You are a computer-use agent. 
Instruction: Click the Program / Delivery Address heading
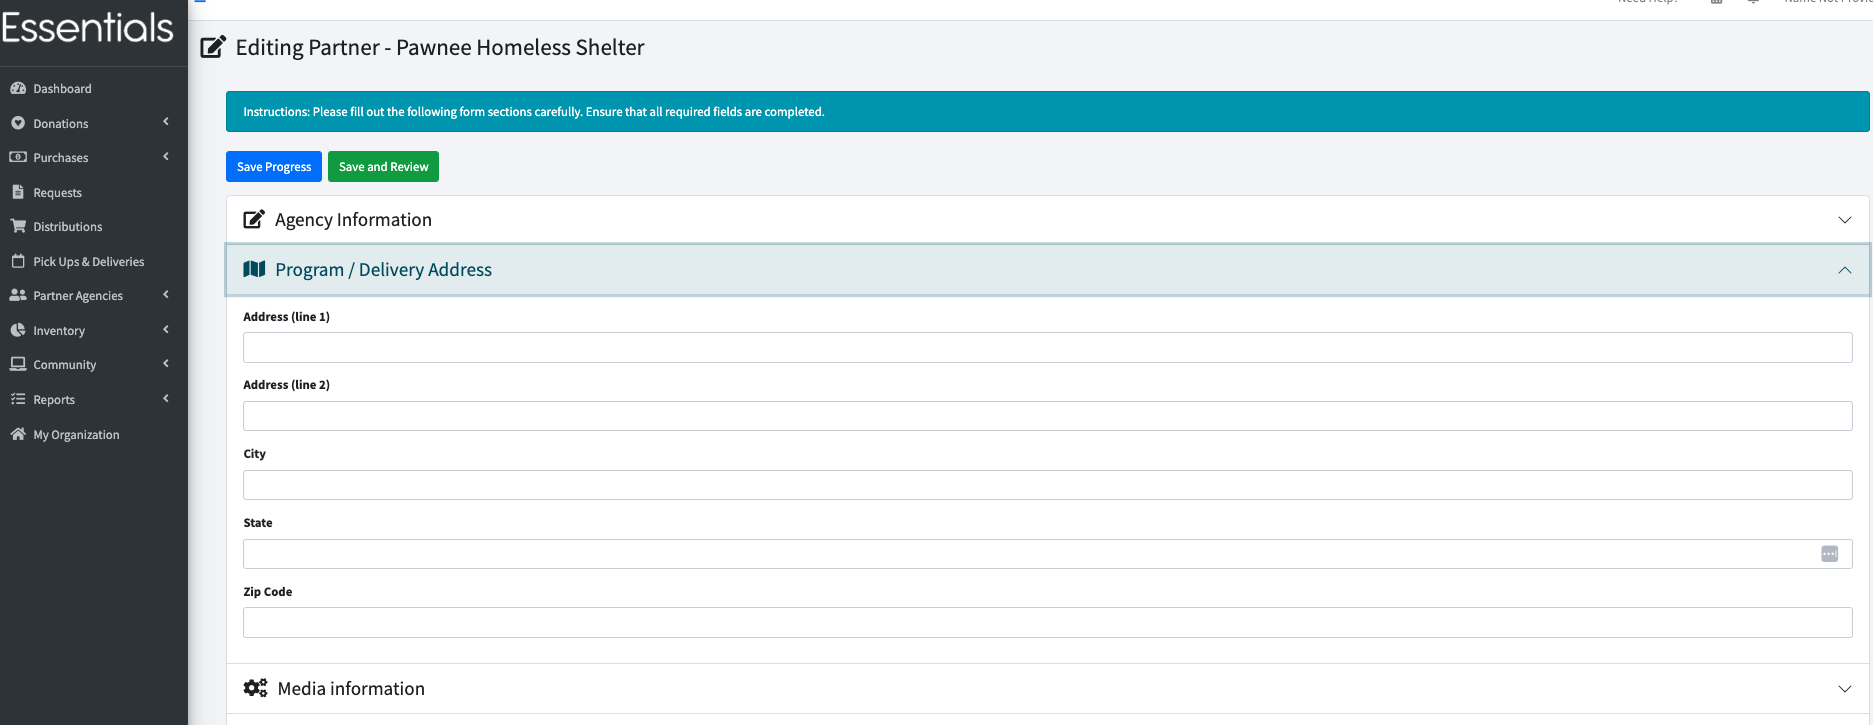point(383,270)
